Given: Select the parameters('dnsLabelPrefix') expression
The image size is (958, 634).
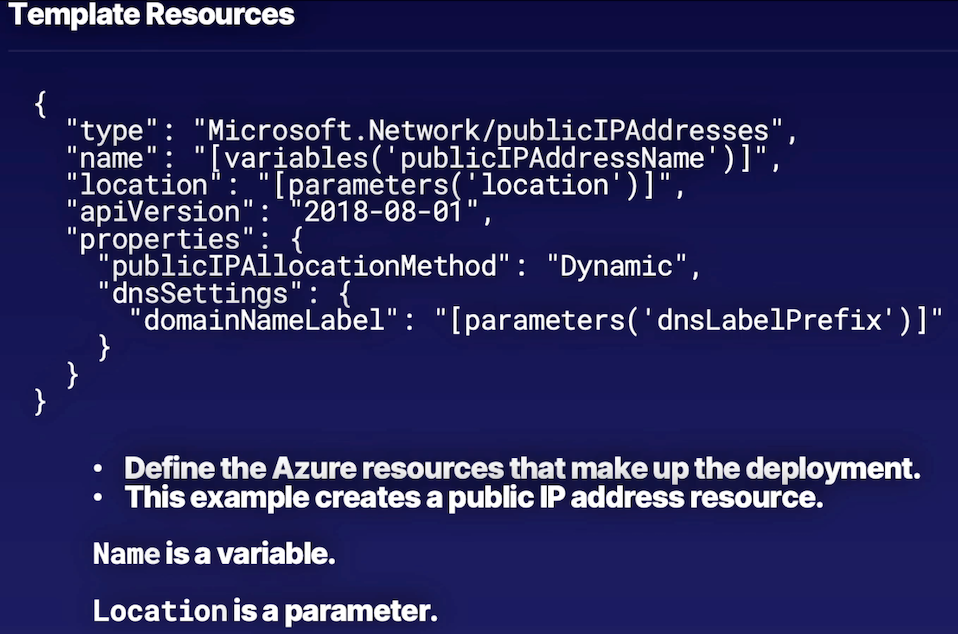Looking at the screenshot, I should [x=690, y=320].
